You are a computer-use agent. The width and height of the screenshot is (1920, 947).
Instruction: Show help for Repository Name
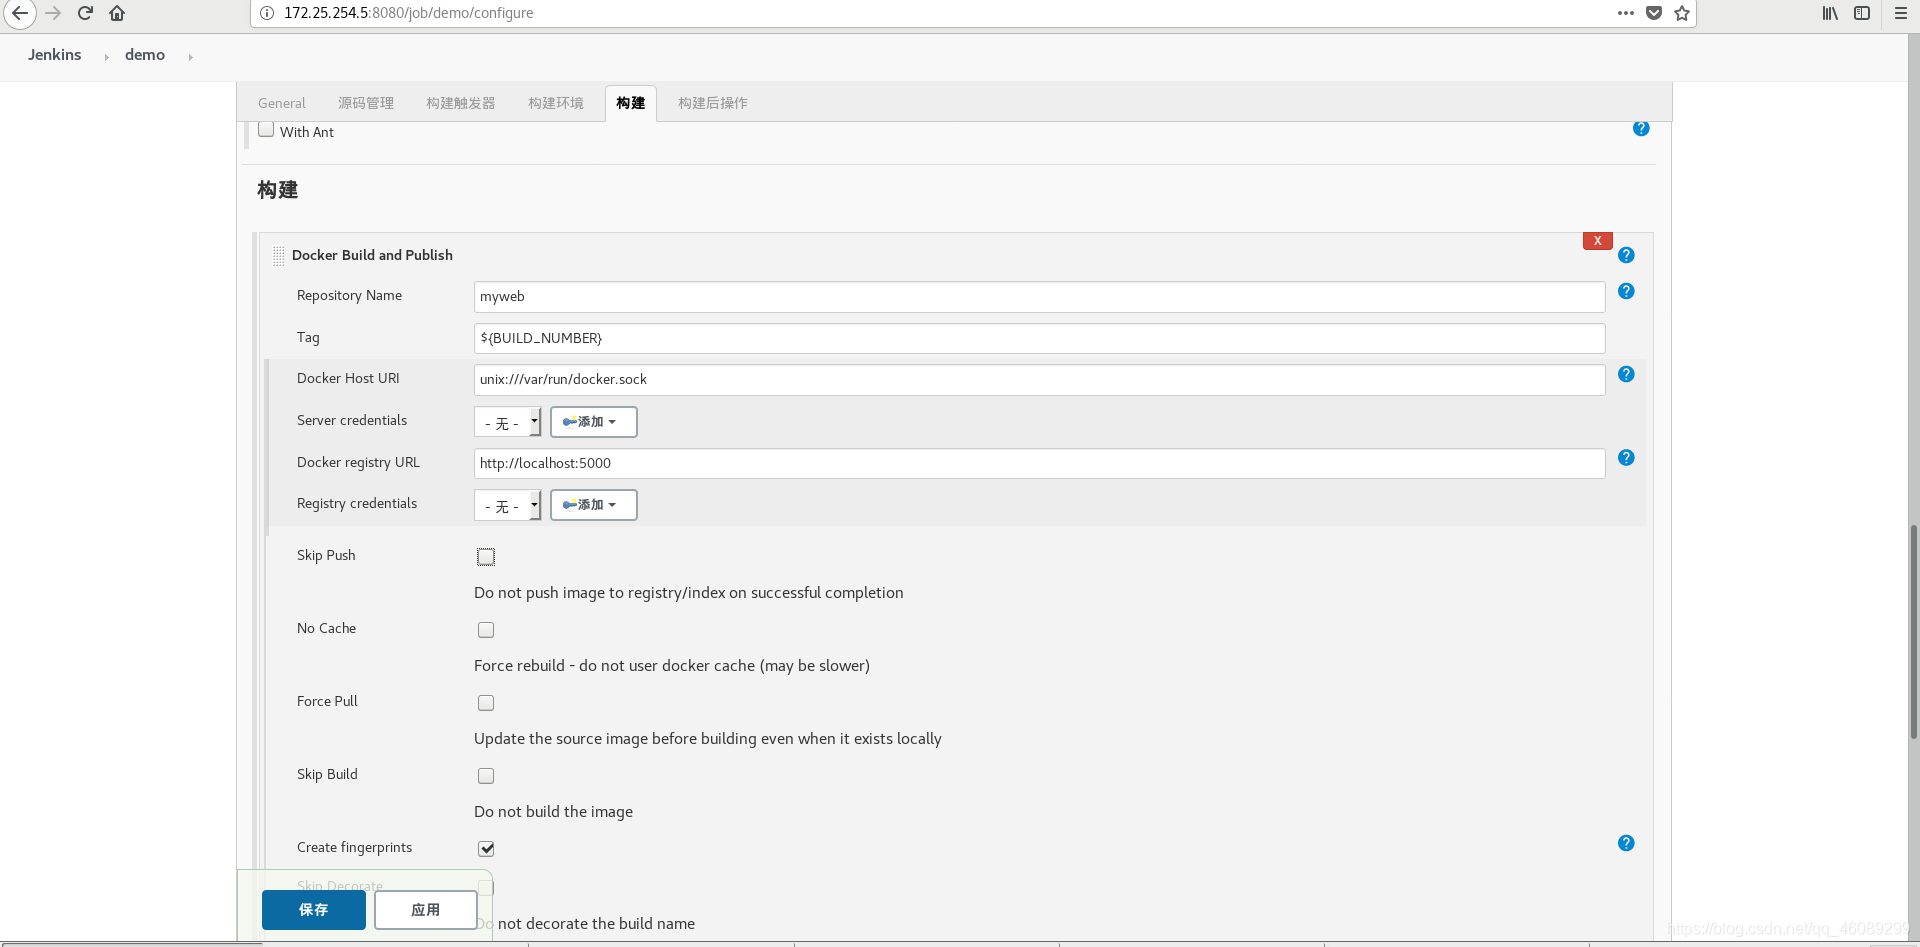pos(1626,291)
